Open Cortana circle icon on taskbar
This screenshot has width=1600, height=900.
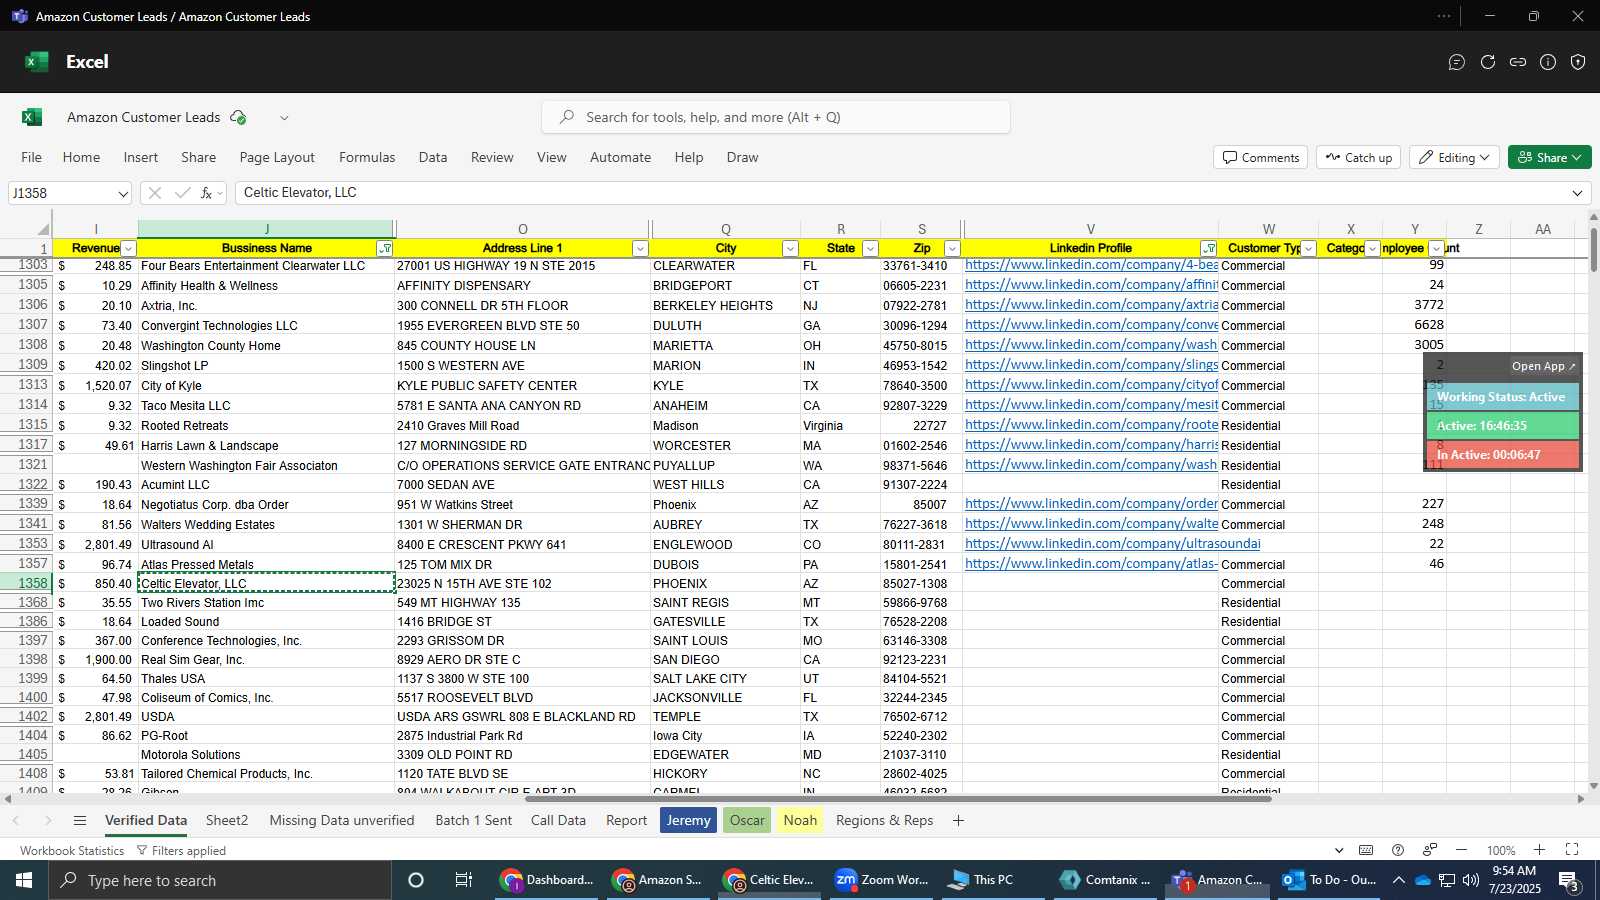[416, 880]
